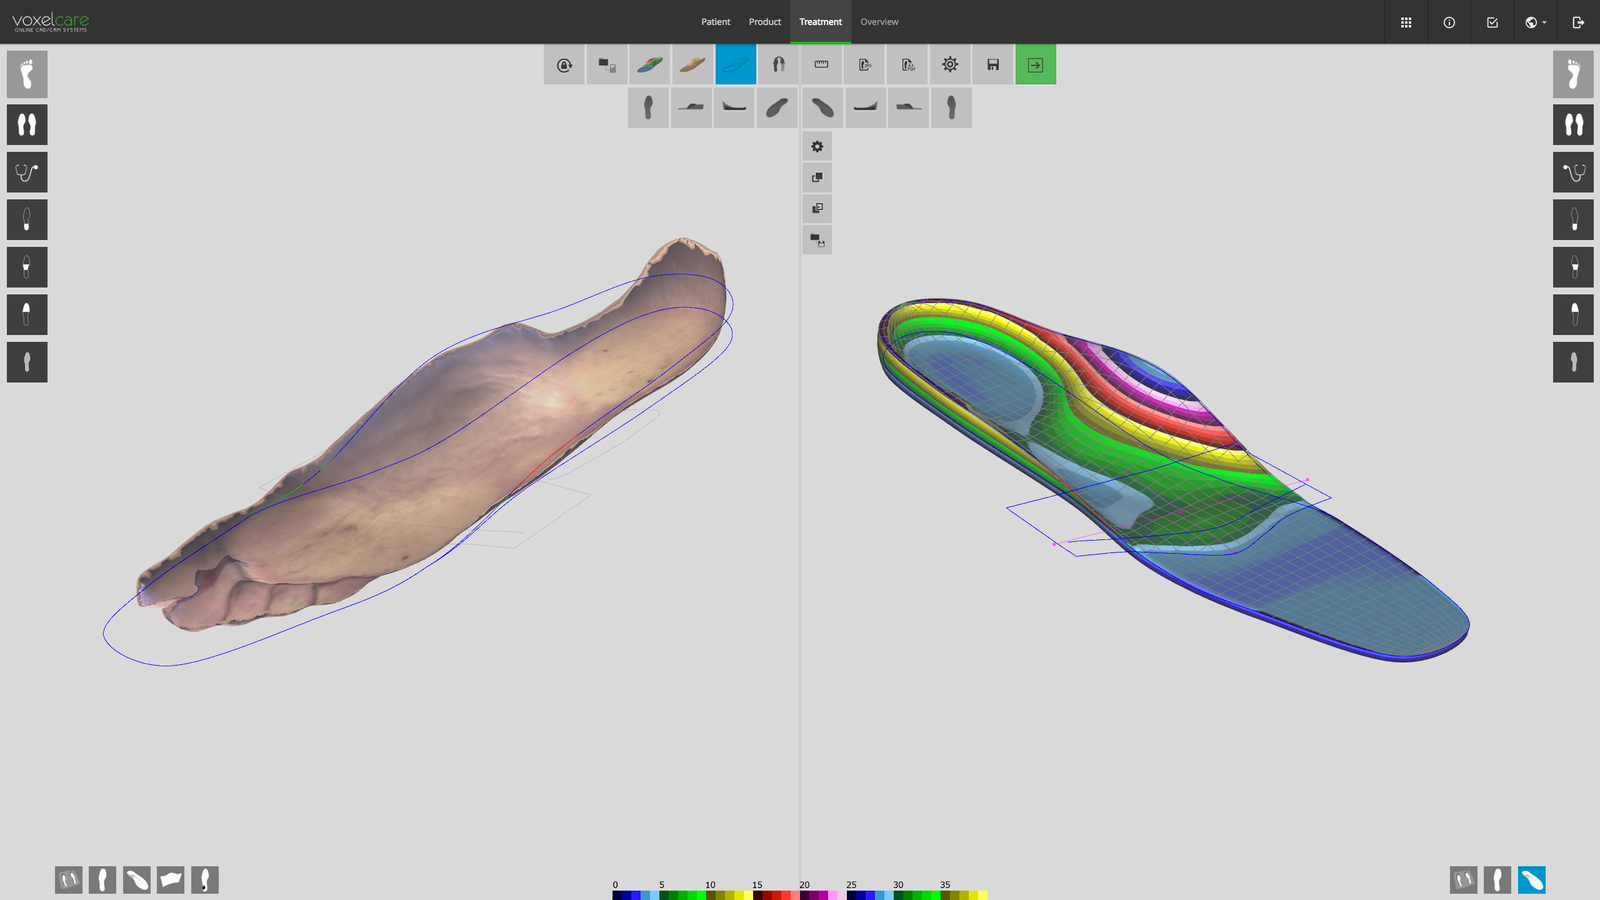1600x900 pixels.
Task: Open the floating gear panel between viewports
Action: [817, 146]
